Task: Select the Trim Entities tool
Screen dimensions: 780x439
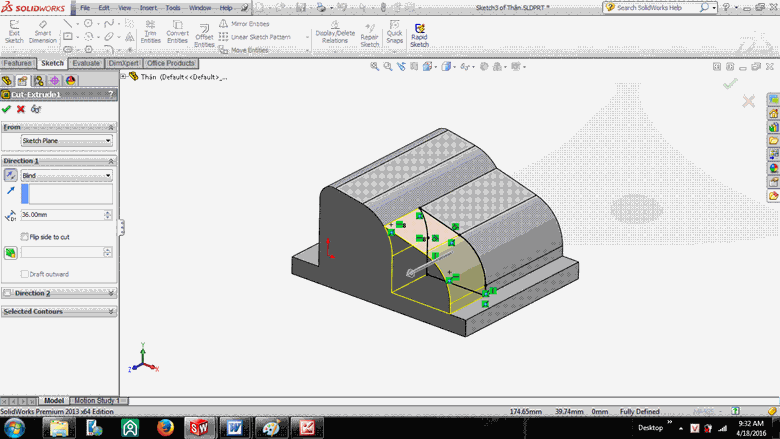Action: [x=150, y=32]
